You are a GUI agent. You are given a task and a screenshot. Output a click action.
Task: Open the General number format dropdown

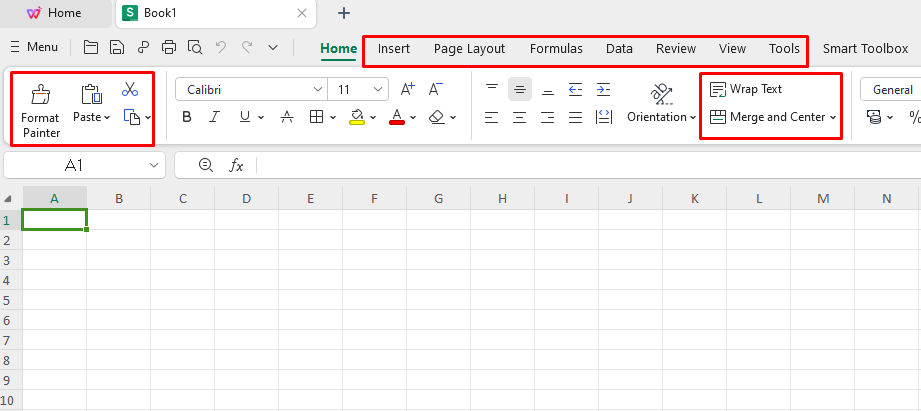click(x=892, y=90)
